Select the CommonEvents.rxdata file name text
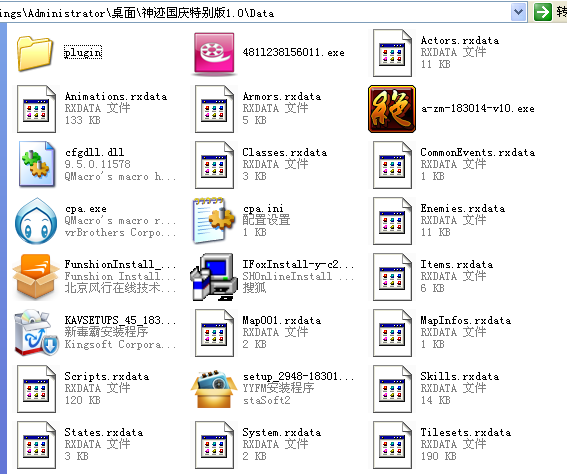This screenshot has width=567, height=474. point(478,153)
